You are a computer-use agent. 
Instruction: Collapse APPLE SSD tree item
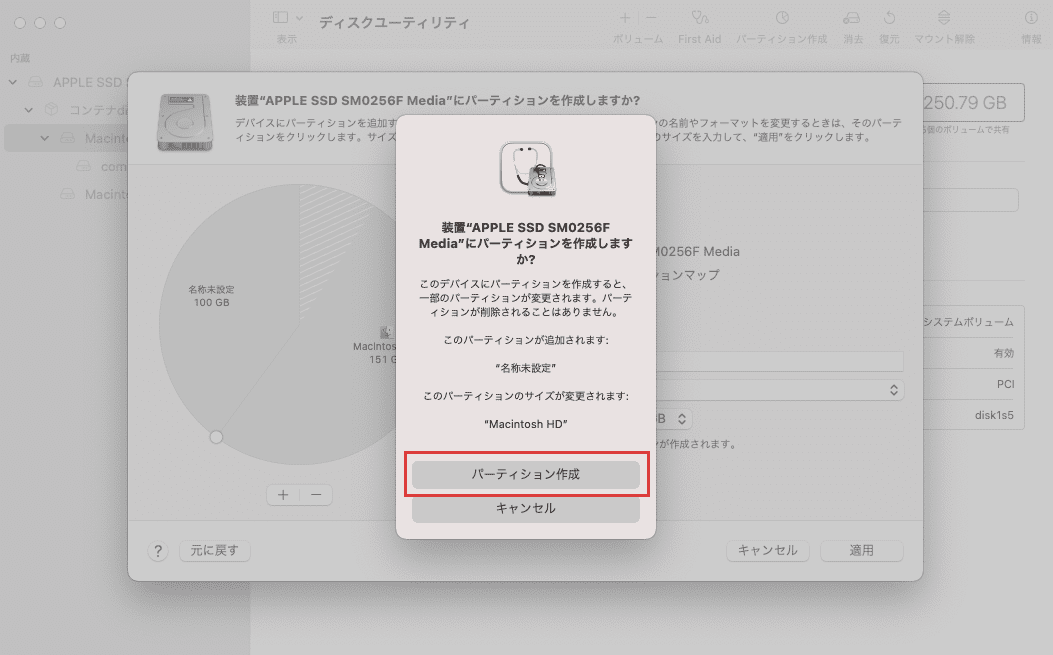(x=13, y=82)
